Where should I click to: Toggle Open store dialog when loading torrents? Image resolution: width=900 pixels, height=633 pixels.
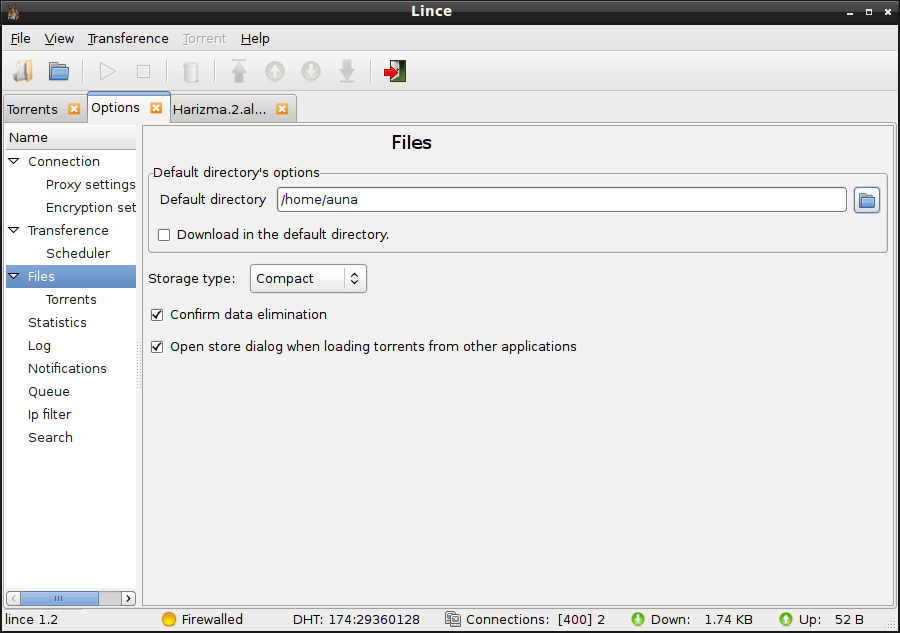157,347
